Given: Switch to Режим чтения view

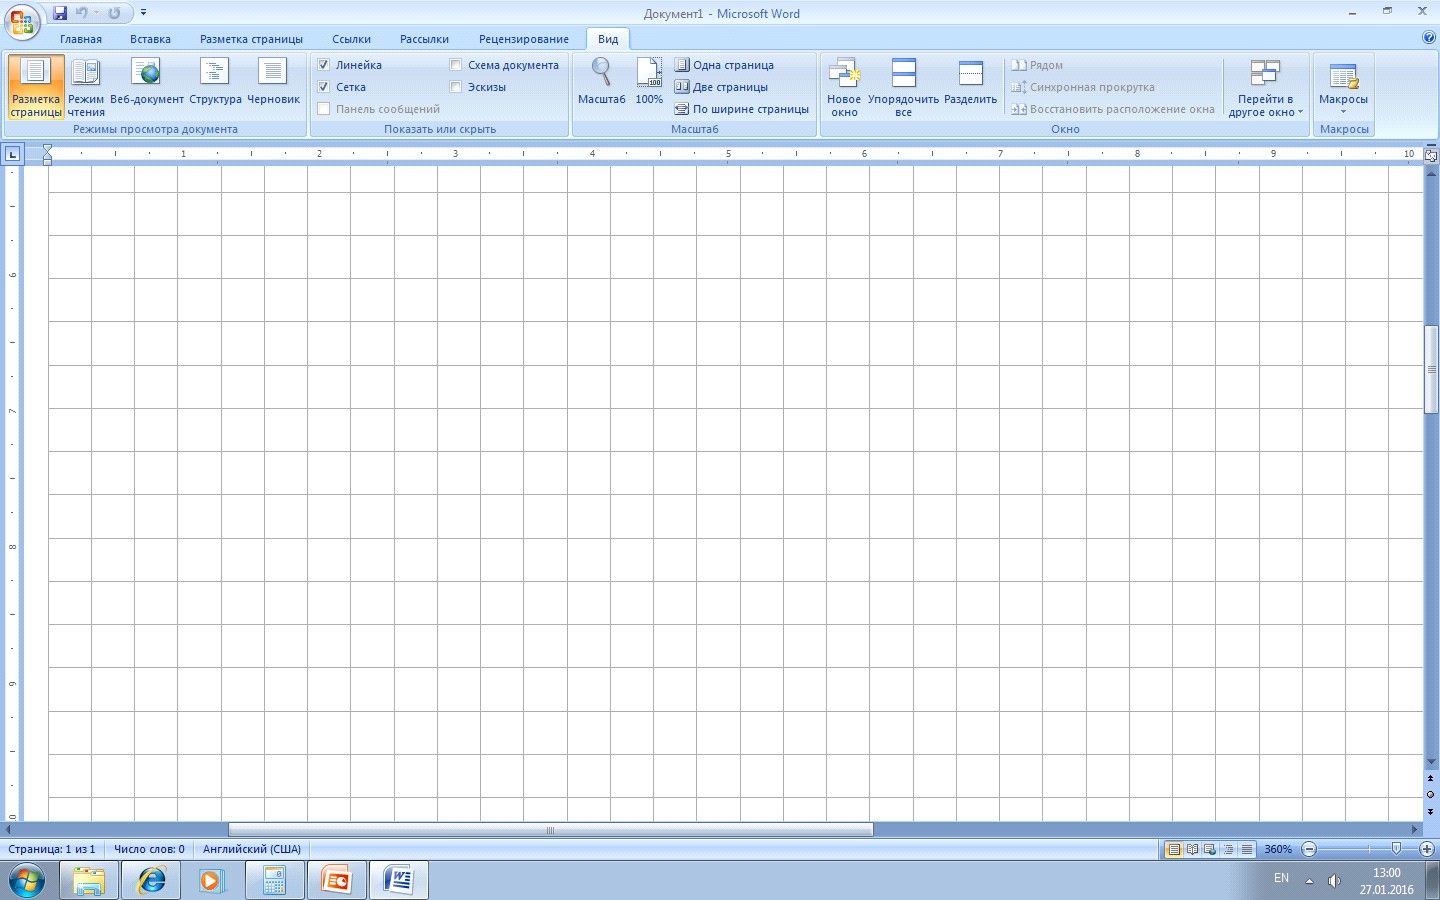Looking at the screenshot, I should pos(86,87).
